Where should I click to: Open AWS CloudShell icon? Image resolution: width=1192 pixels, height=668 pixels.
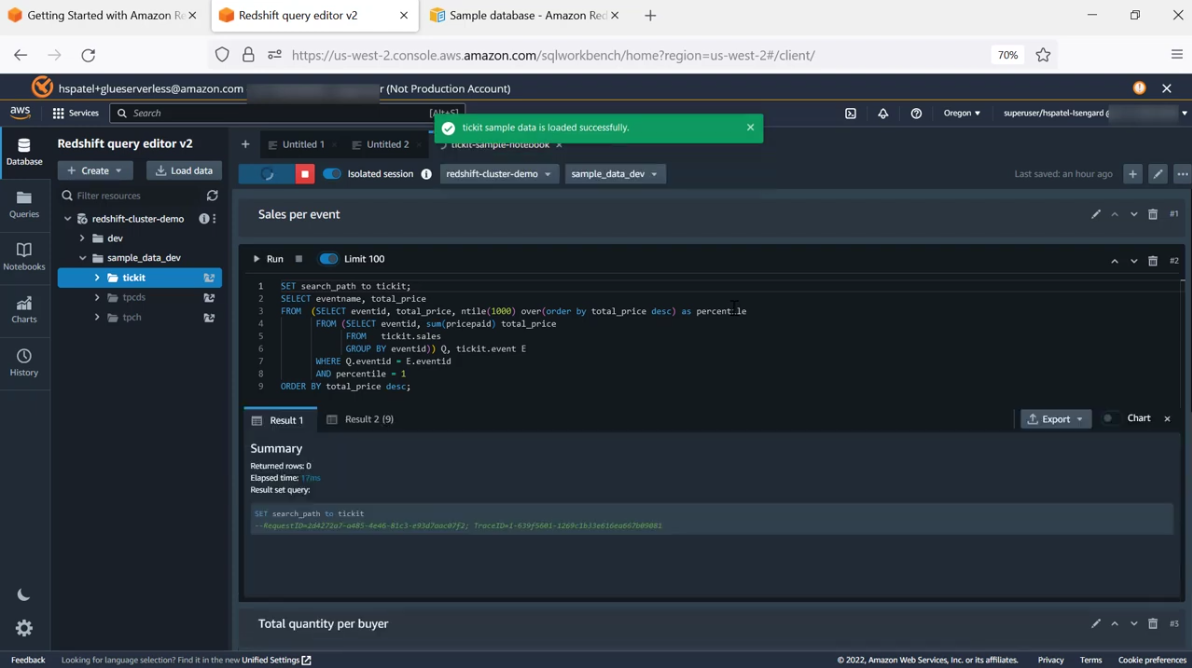click(x=851, y=113)
